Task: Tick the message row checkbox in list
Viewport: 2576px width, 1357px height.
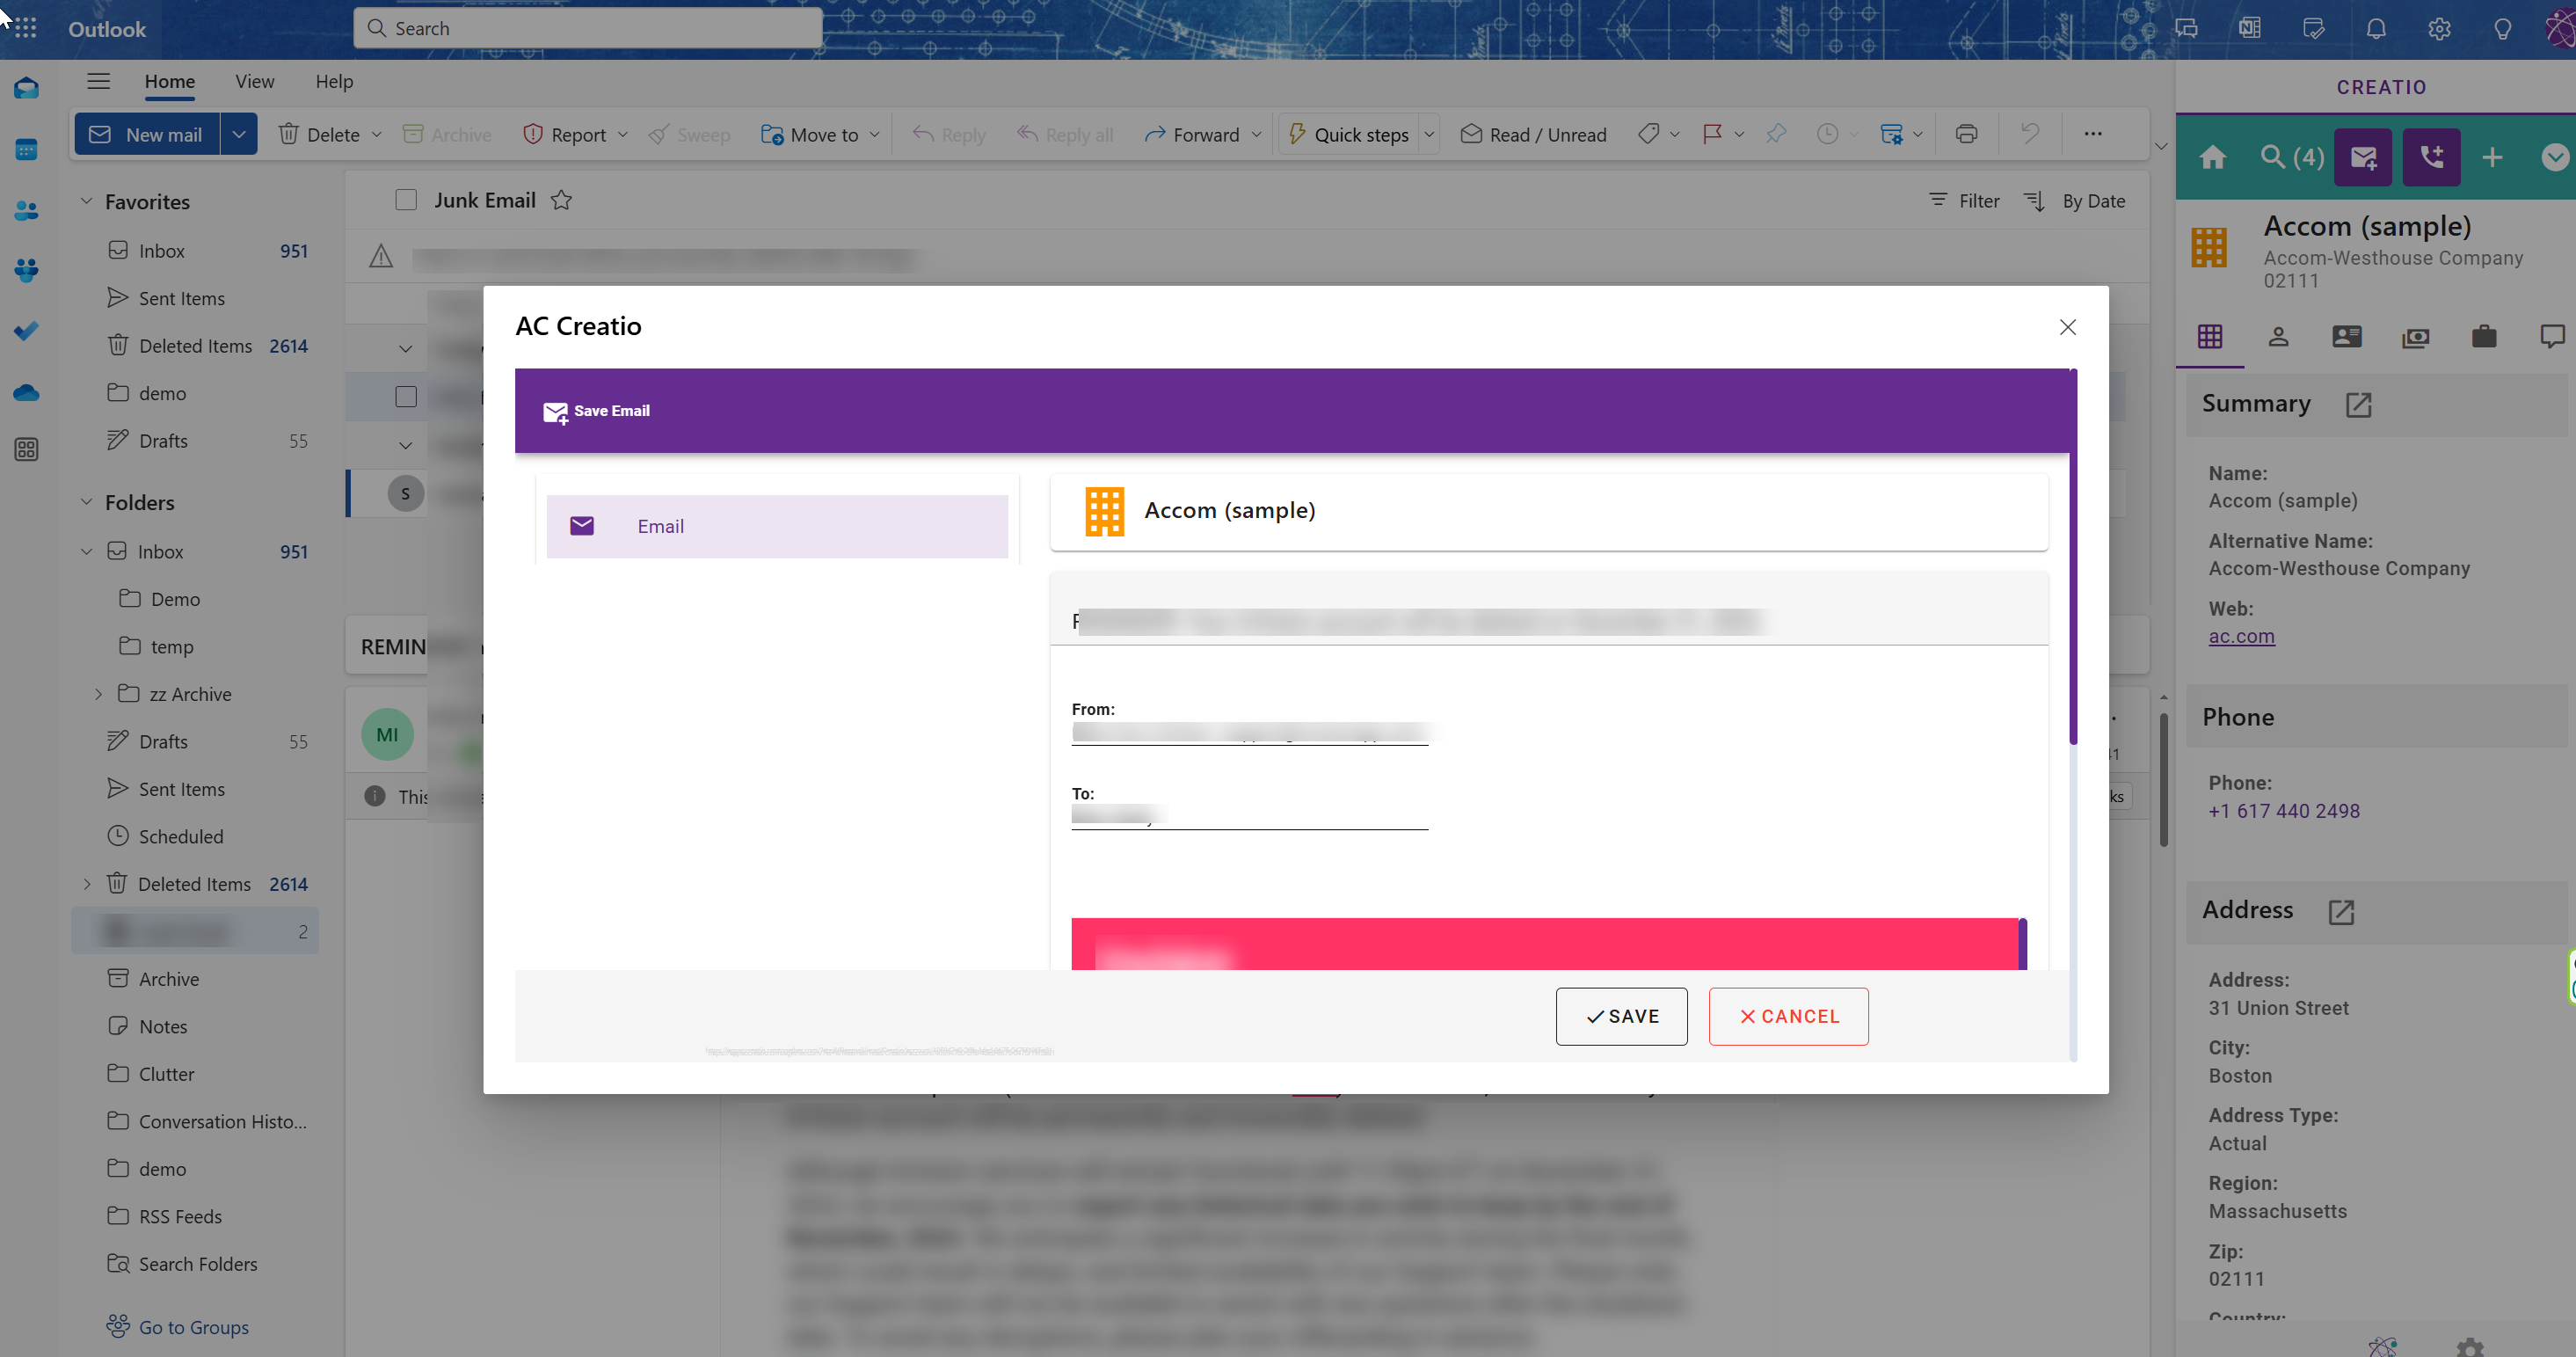Action: point(406,396)
